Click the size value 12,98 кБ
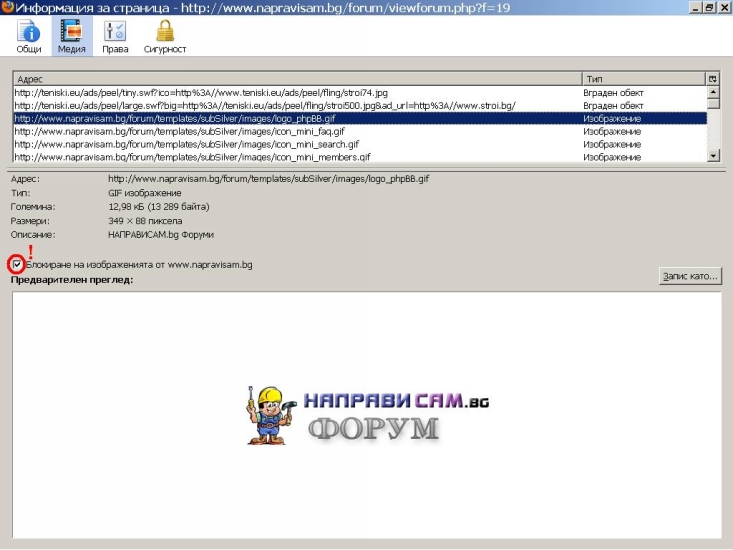Image resolution: width=733 pixels, height=550 pixels. [158, 207]
